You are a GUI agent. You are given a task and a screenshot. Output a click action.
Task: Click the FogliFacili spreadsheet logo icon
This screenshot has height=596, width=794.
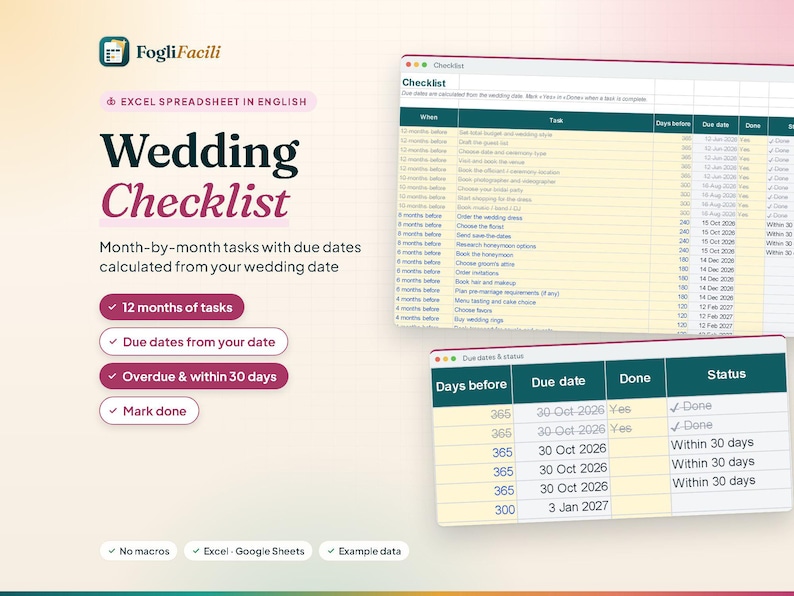click(x=114, y=52)
